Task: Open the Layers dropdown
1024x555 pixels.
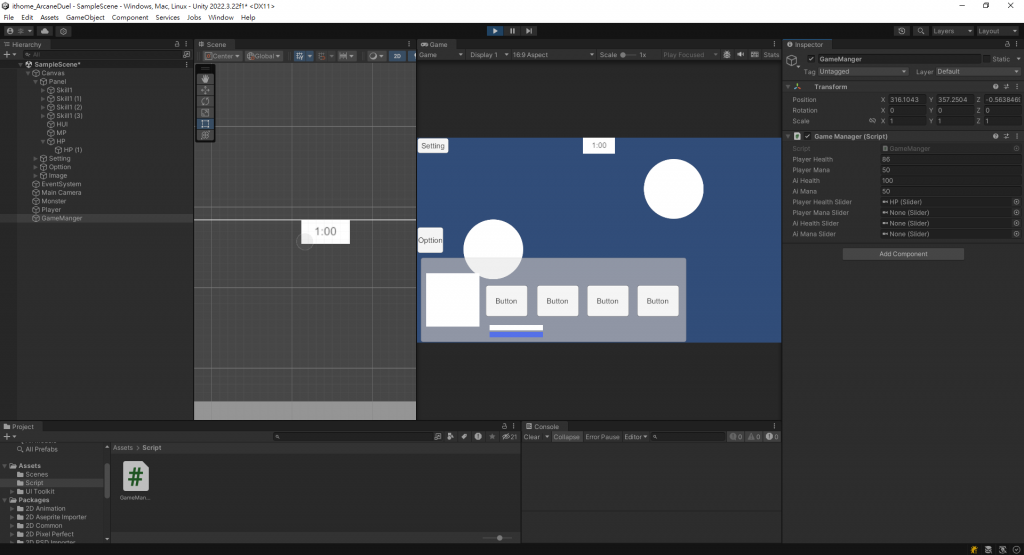Action: [952, 31]
